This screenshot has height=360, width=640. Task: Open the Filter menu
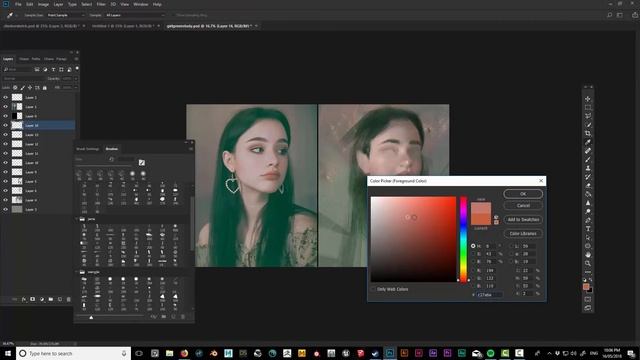pyautogui.click(x=101, y=4)
